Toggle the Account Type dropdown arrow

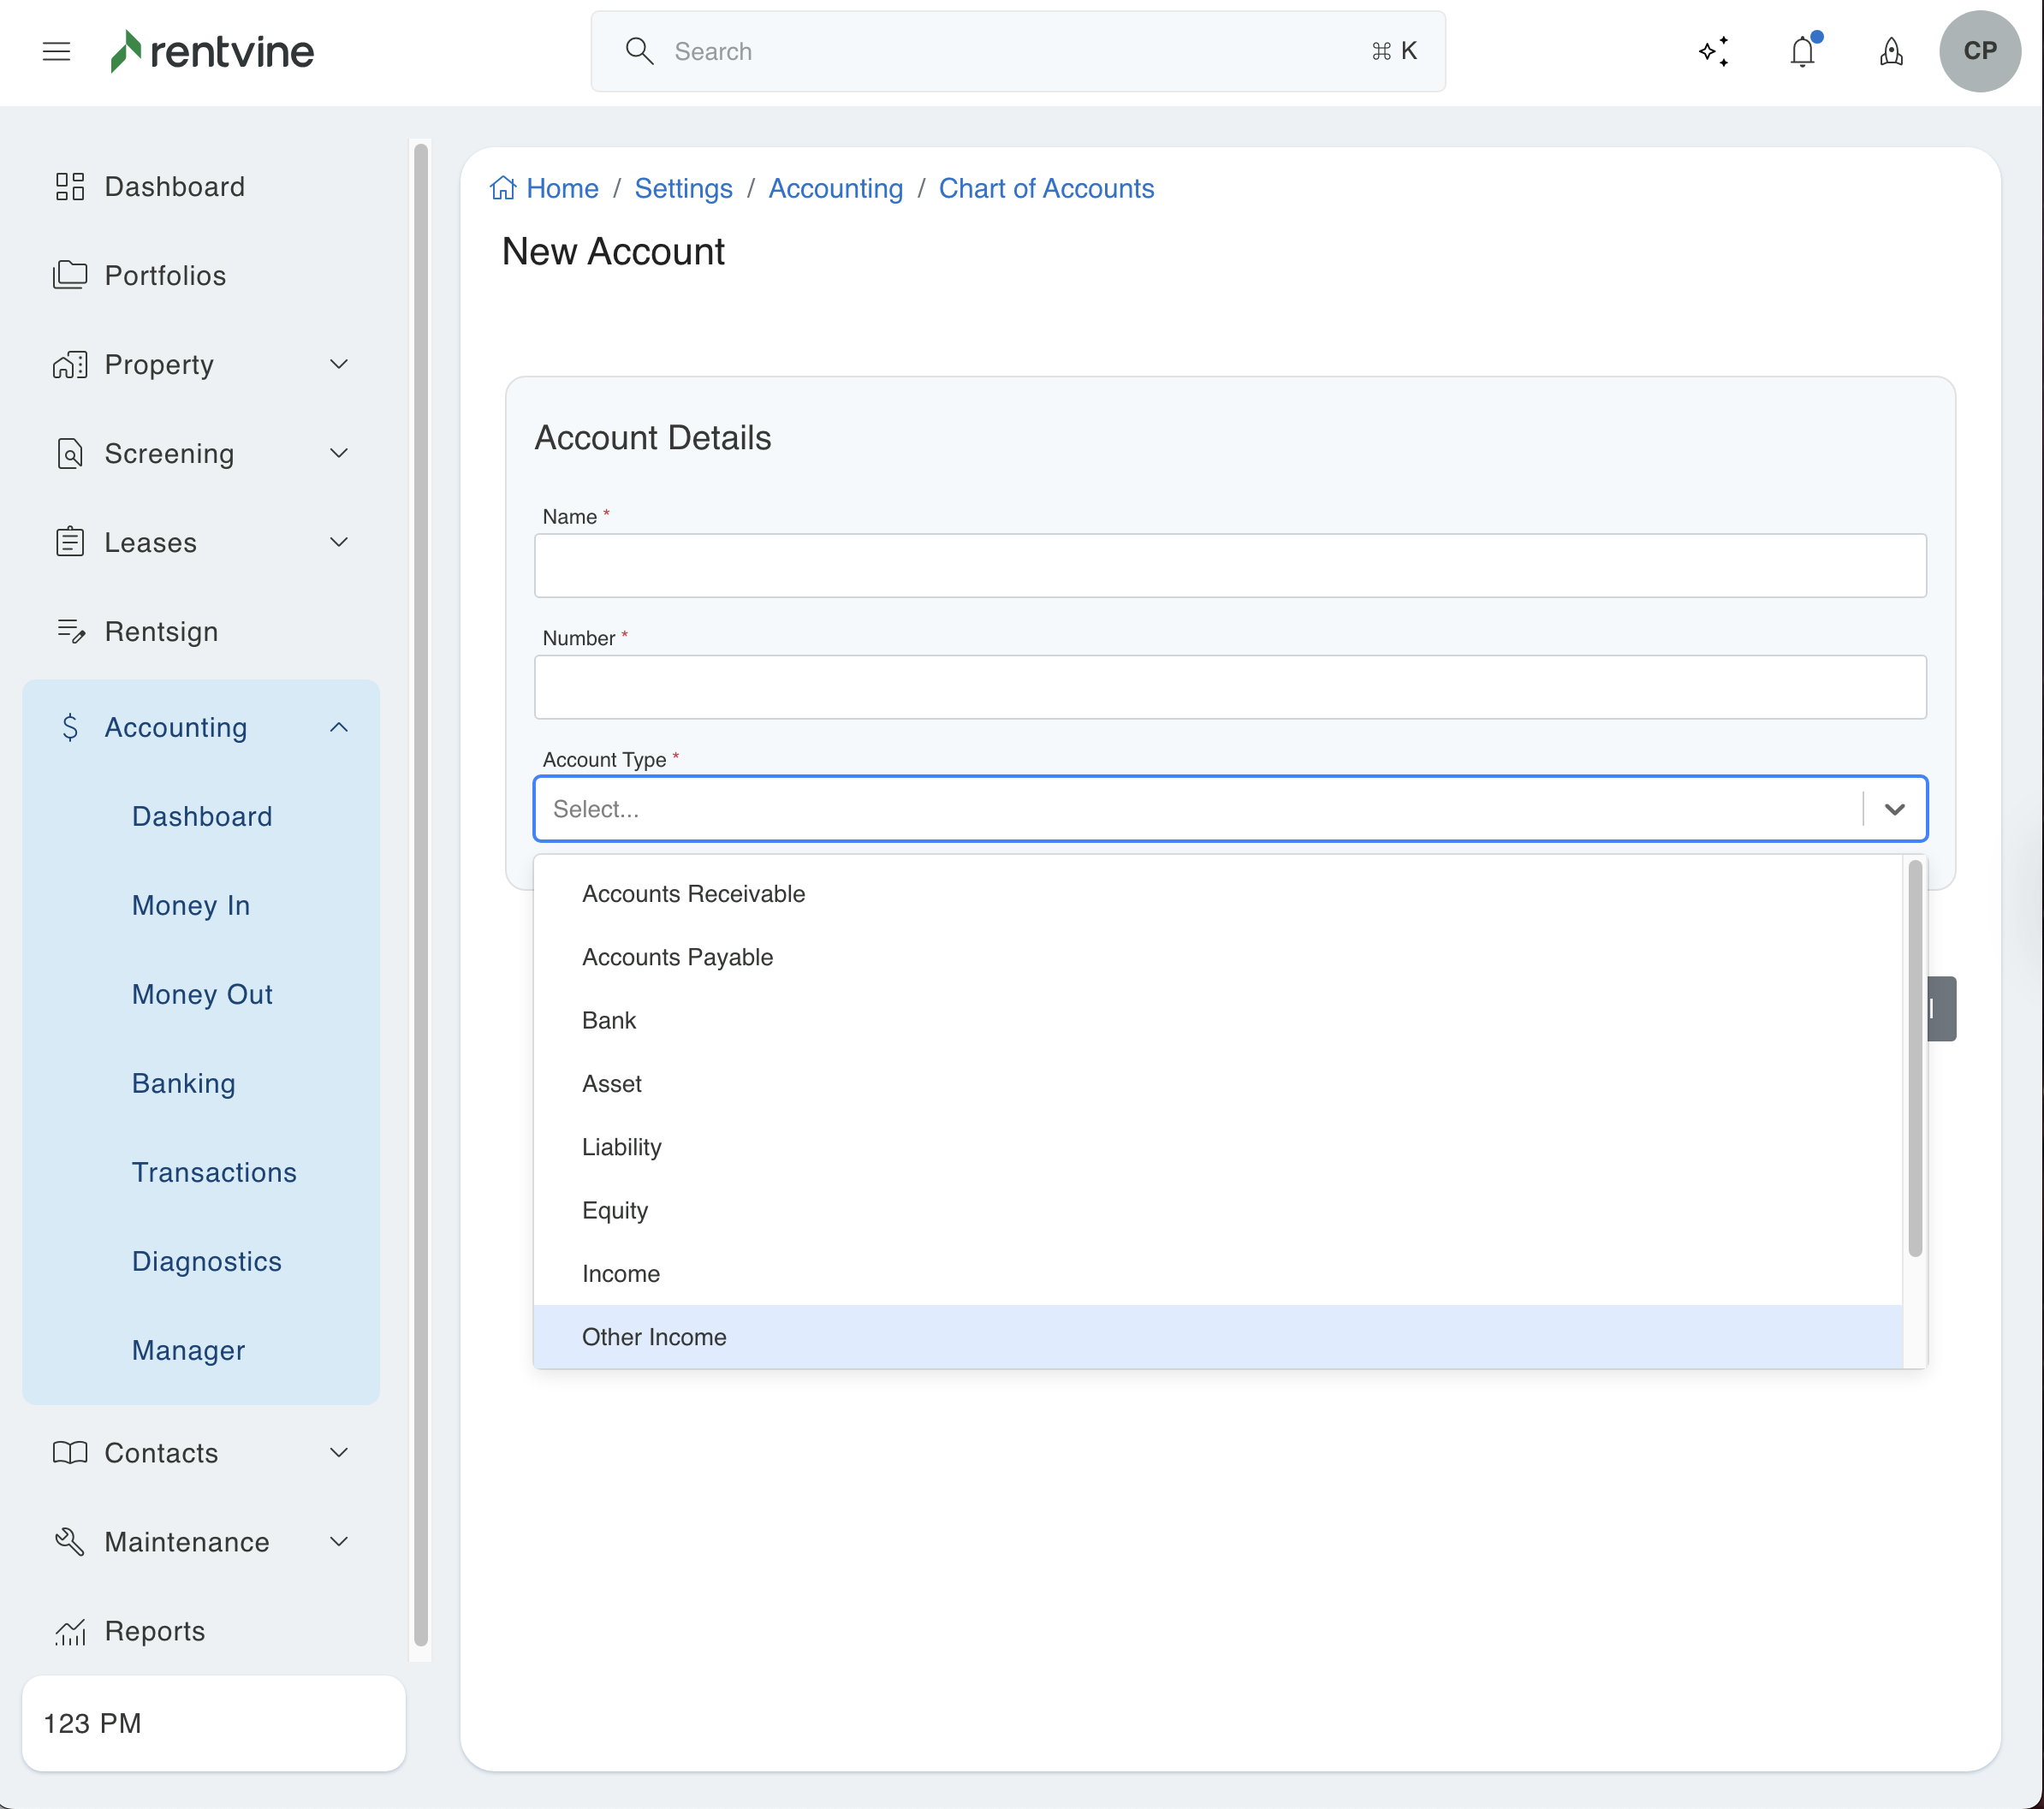point(1894,809)
